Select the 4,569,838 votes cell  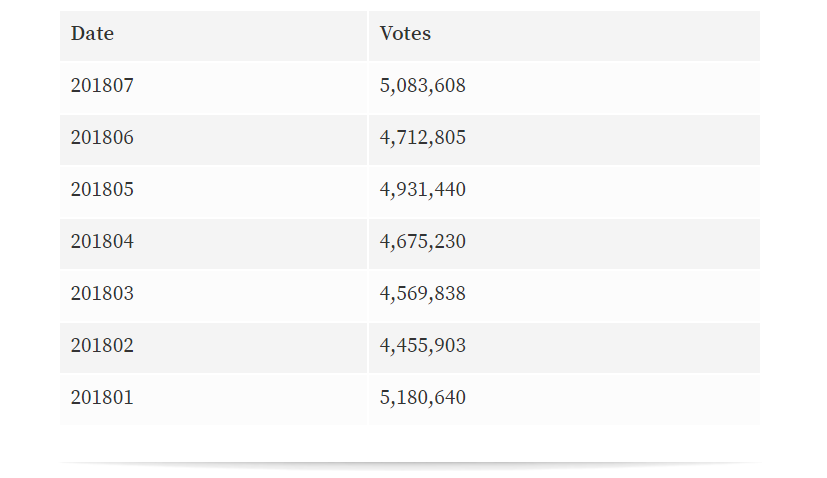(423, 294)
